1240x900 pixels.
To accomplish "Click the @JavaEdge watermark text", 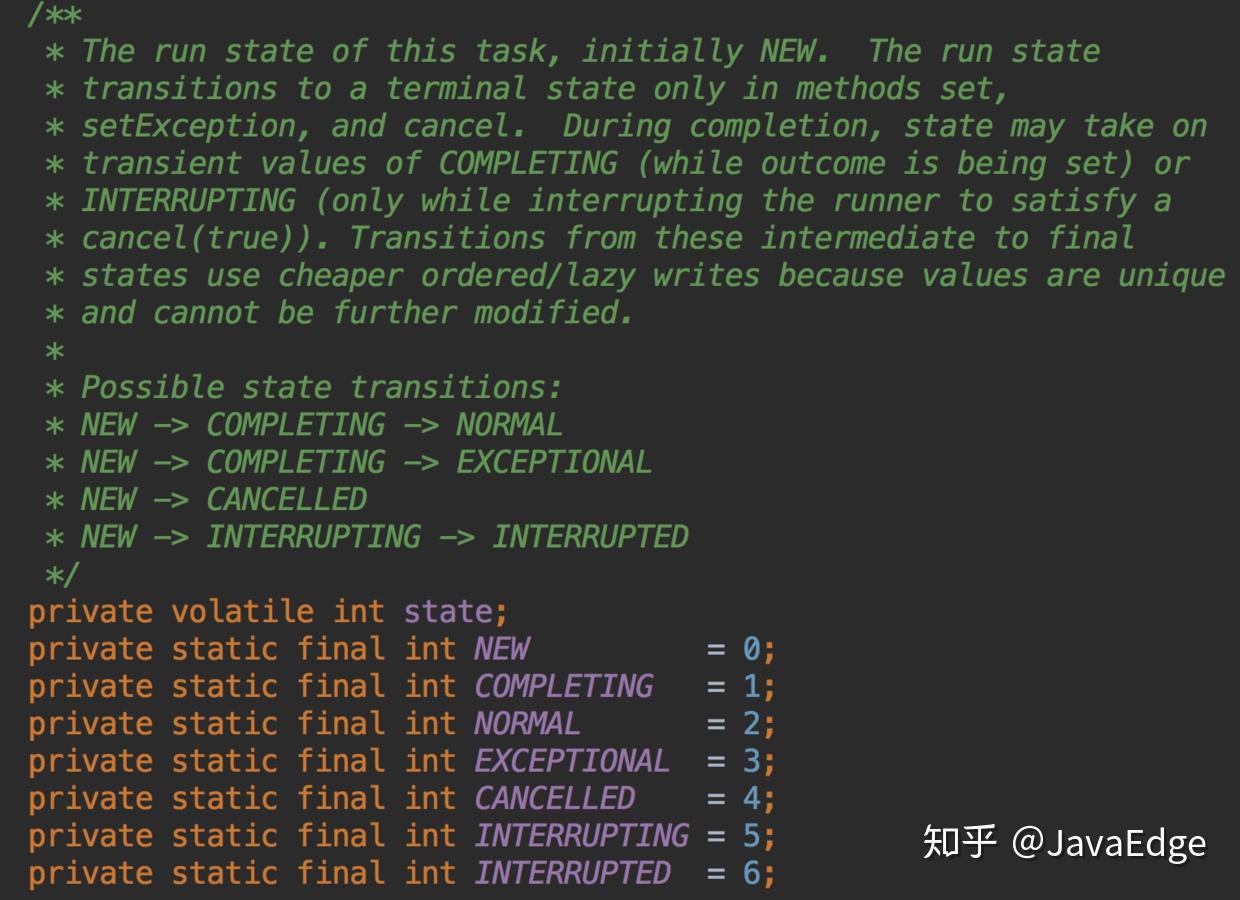I will click(x=1108, y=843).
